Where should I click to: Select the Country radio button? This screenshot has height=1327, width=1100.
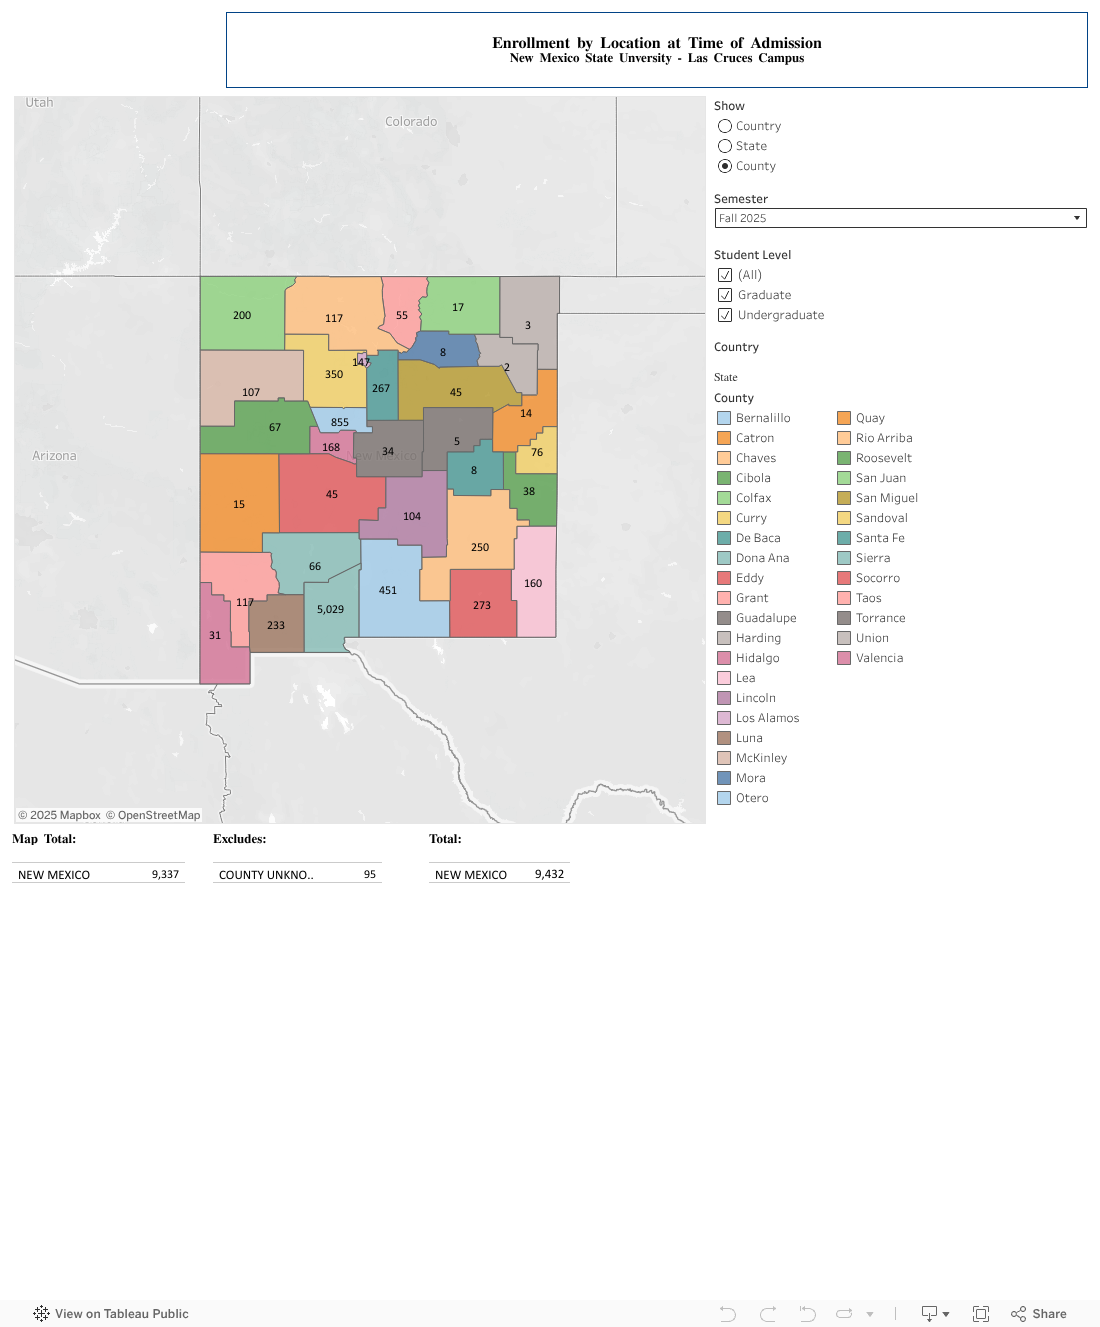click(x=725, y=126)
